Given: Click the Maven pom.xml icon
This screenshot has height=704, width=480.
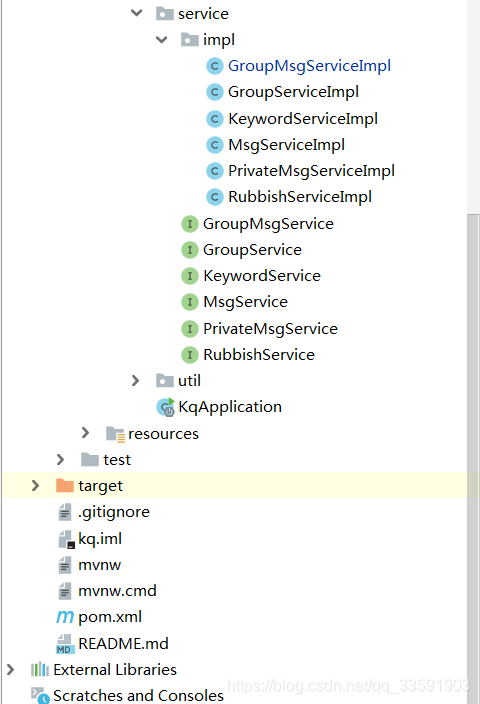Looking at the screenshot, I should 65,617.
